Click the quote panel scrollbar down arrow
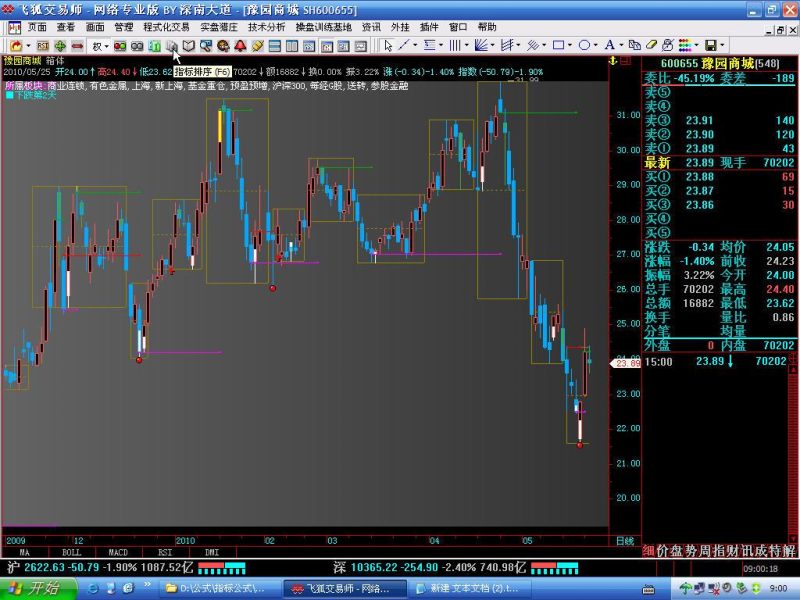The image size is (800, 600). (794, 540)
